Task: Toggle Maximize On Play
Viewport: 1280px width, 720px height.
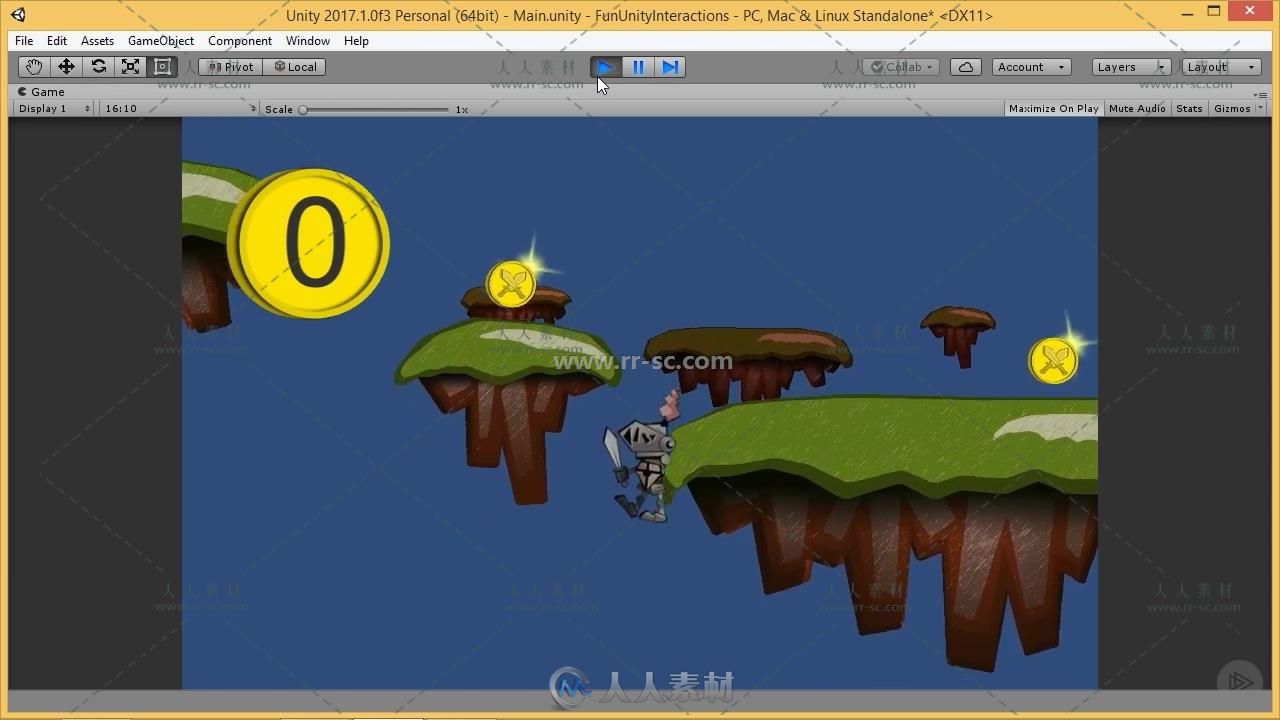Action: (x=1053, y=108)
